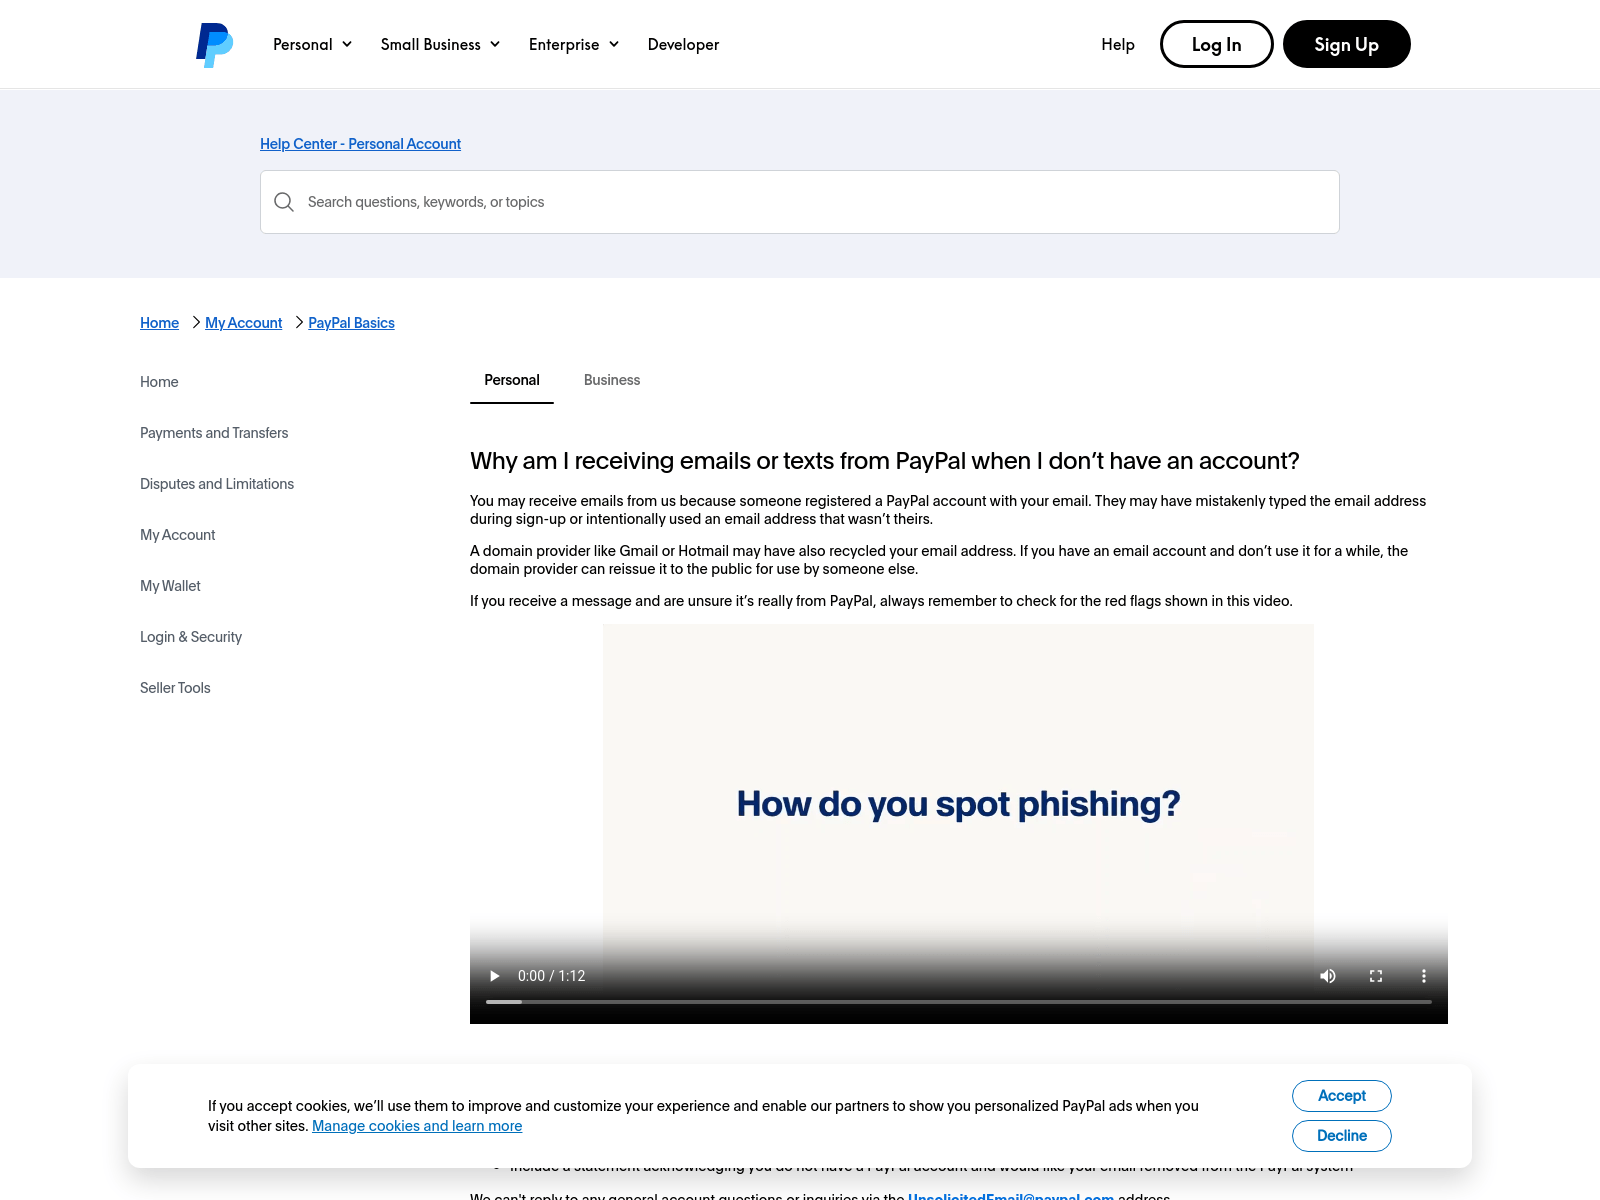Decline cookies in the banner
Image resolution: width=1600 pixels, height=1200 pixels.
click(1342, 1136)
